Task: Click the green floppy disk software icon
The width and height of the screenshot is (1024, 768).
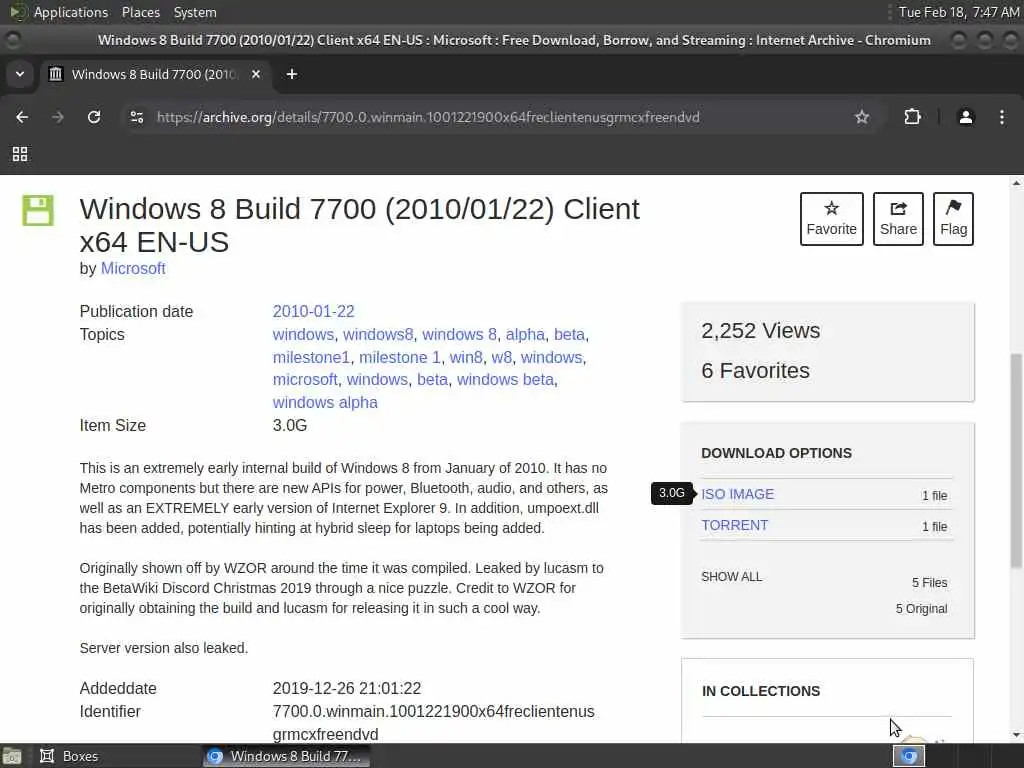Action: (x=38, y=210)
